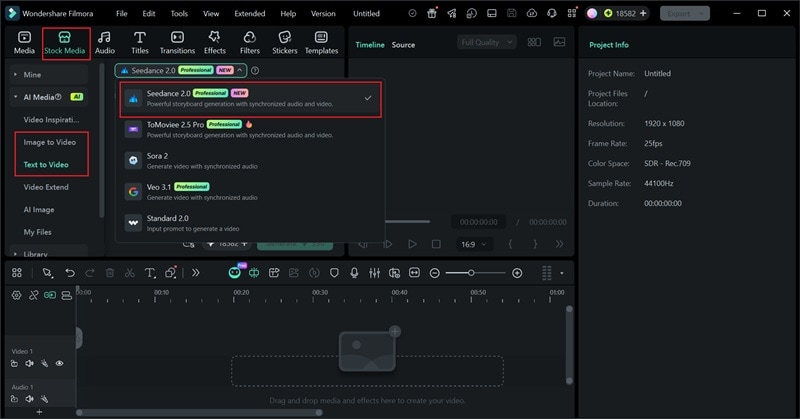
Task: Click the AI copilot robot icon
Action: (x=235, y=273)
